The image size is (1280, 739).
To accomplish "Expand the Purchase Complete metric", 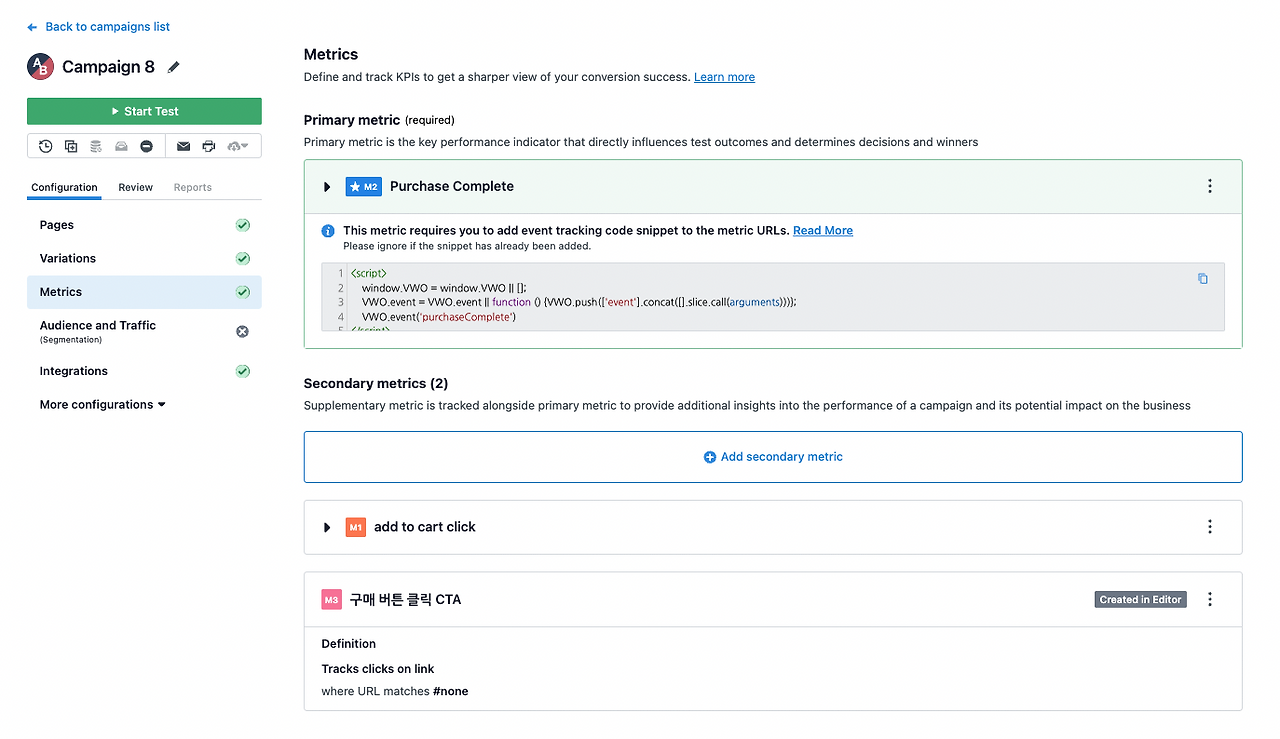I will point(327,187).
